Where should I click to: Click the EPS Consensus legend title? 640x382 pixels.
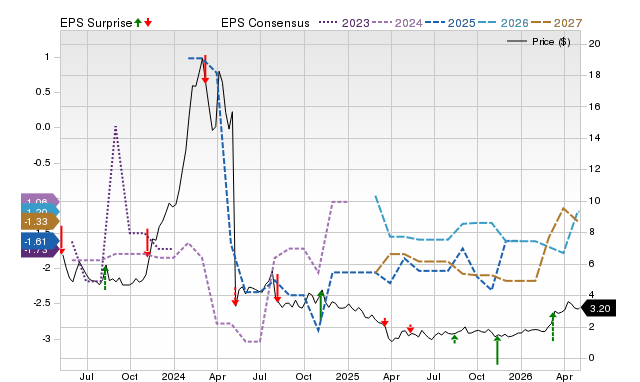(265, 23)
